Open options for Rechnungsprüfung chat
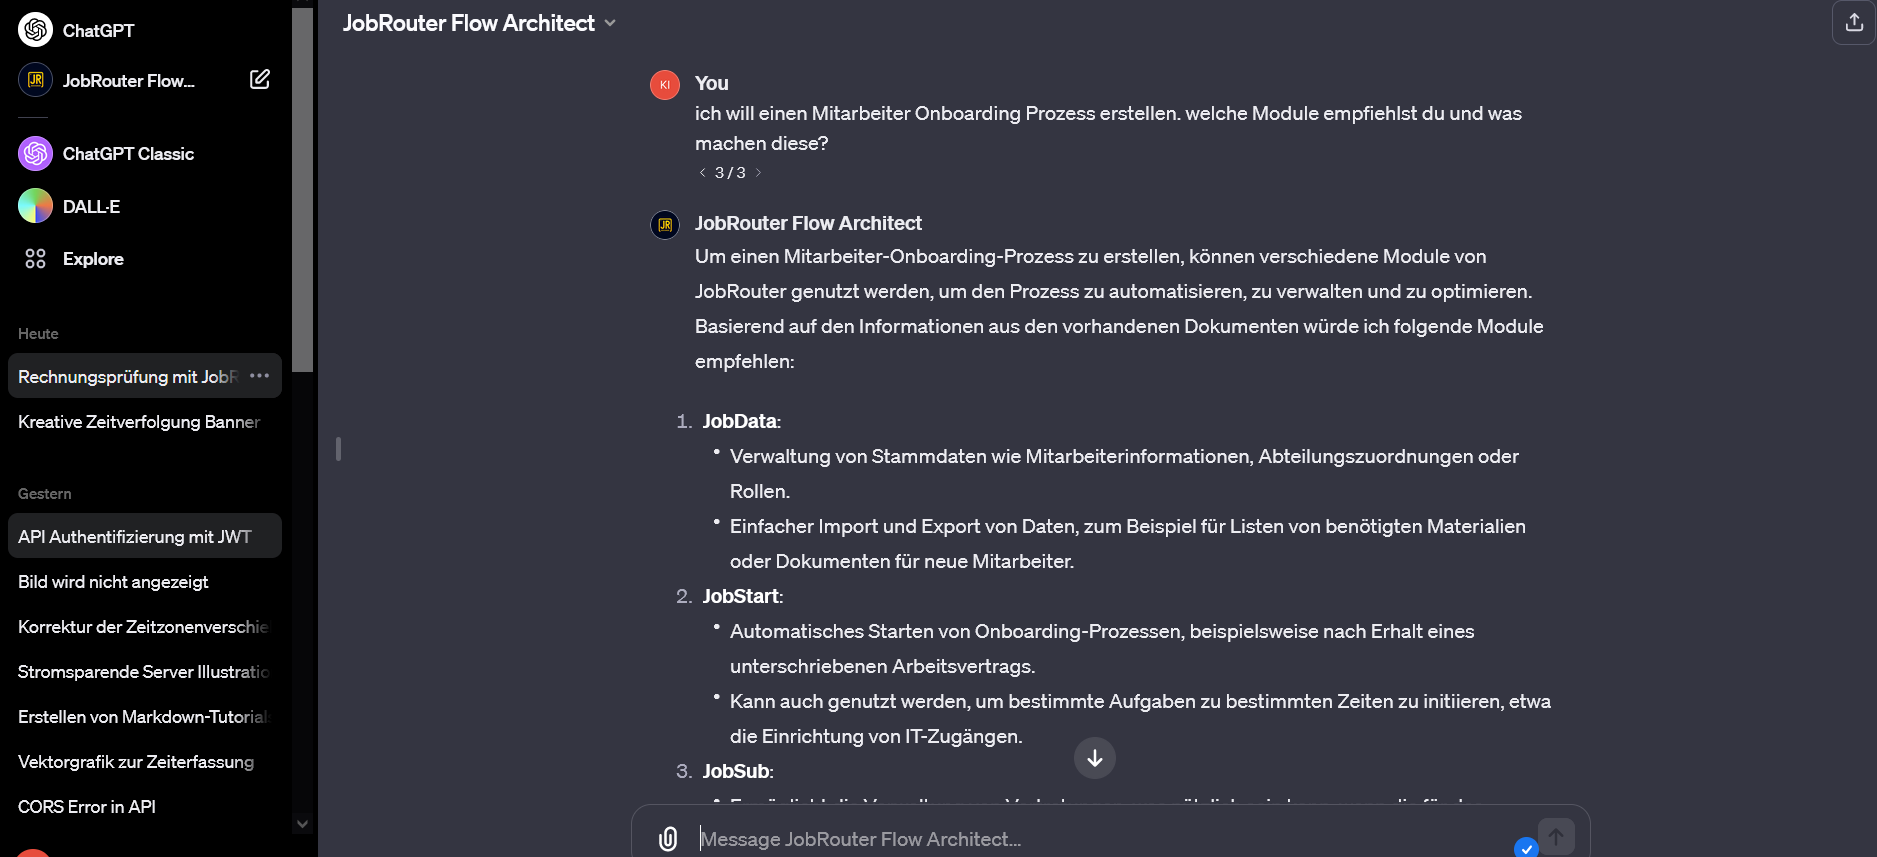The image size is (1877, 857). pyautogui.click(x=260, y=376)
